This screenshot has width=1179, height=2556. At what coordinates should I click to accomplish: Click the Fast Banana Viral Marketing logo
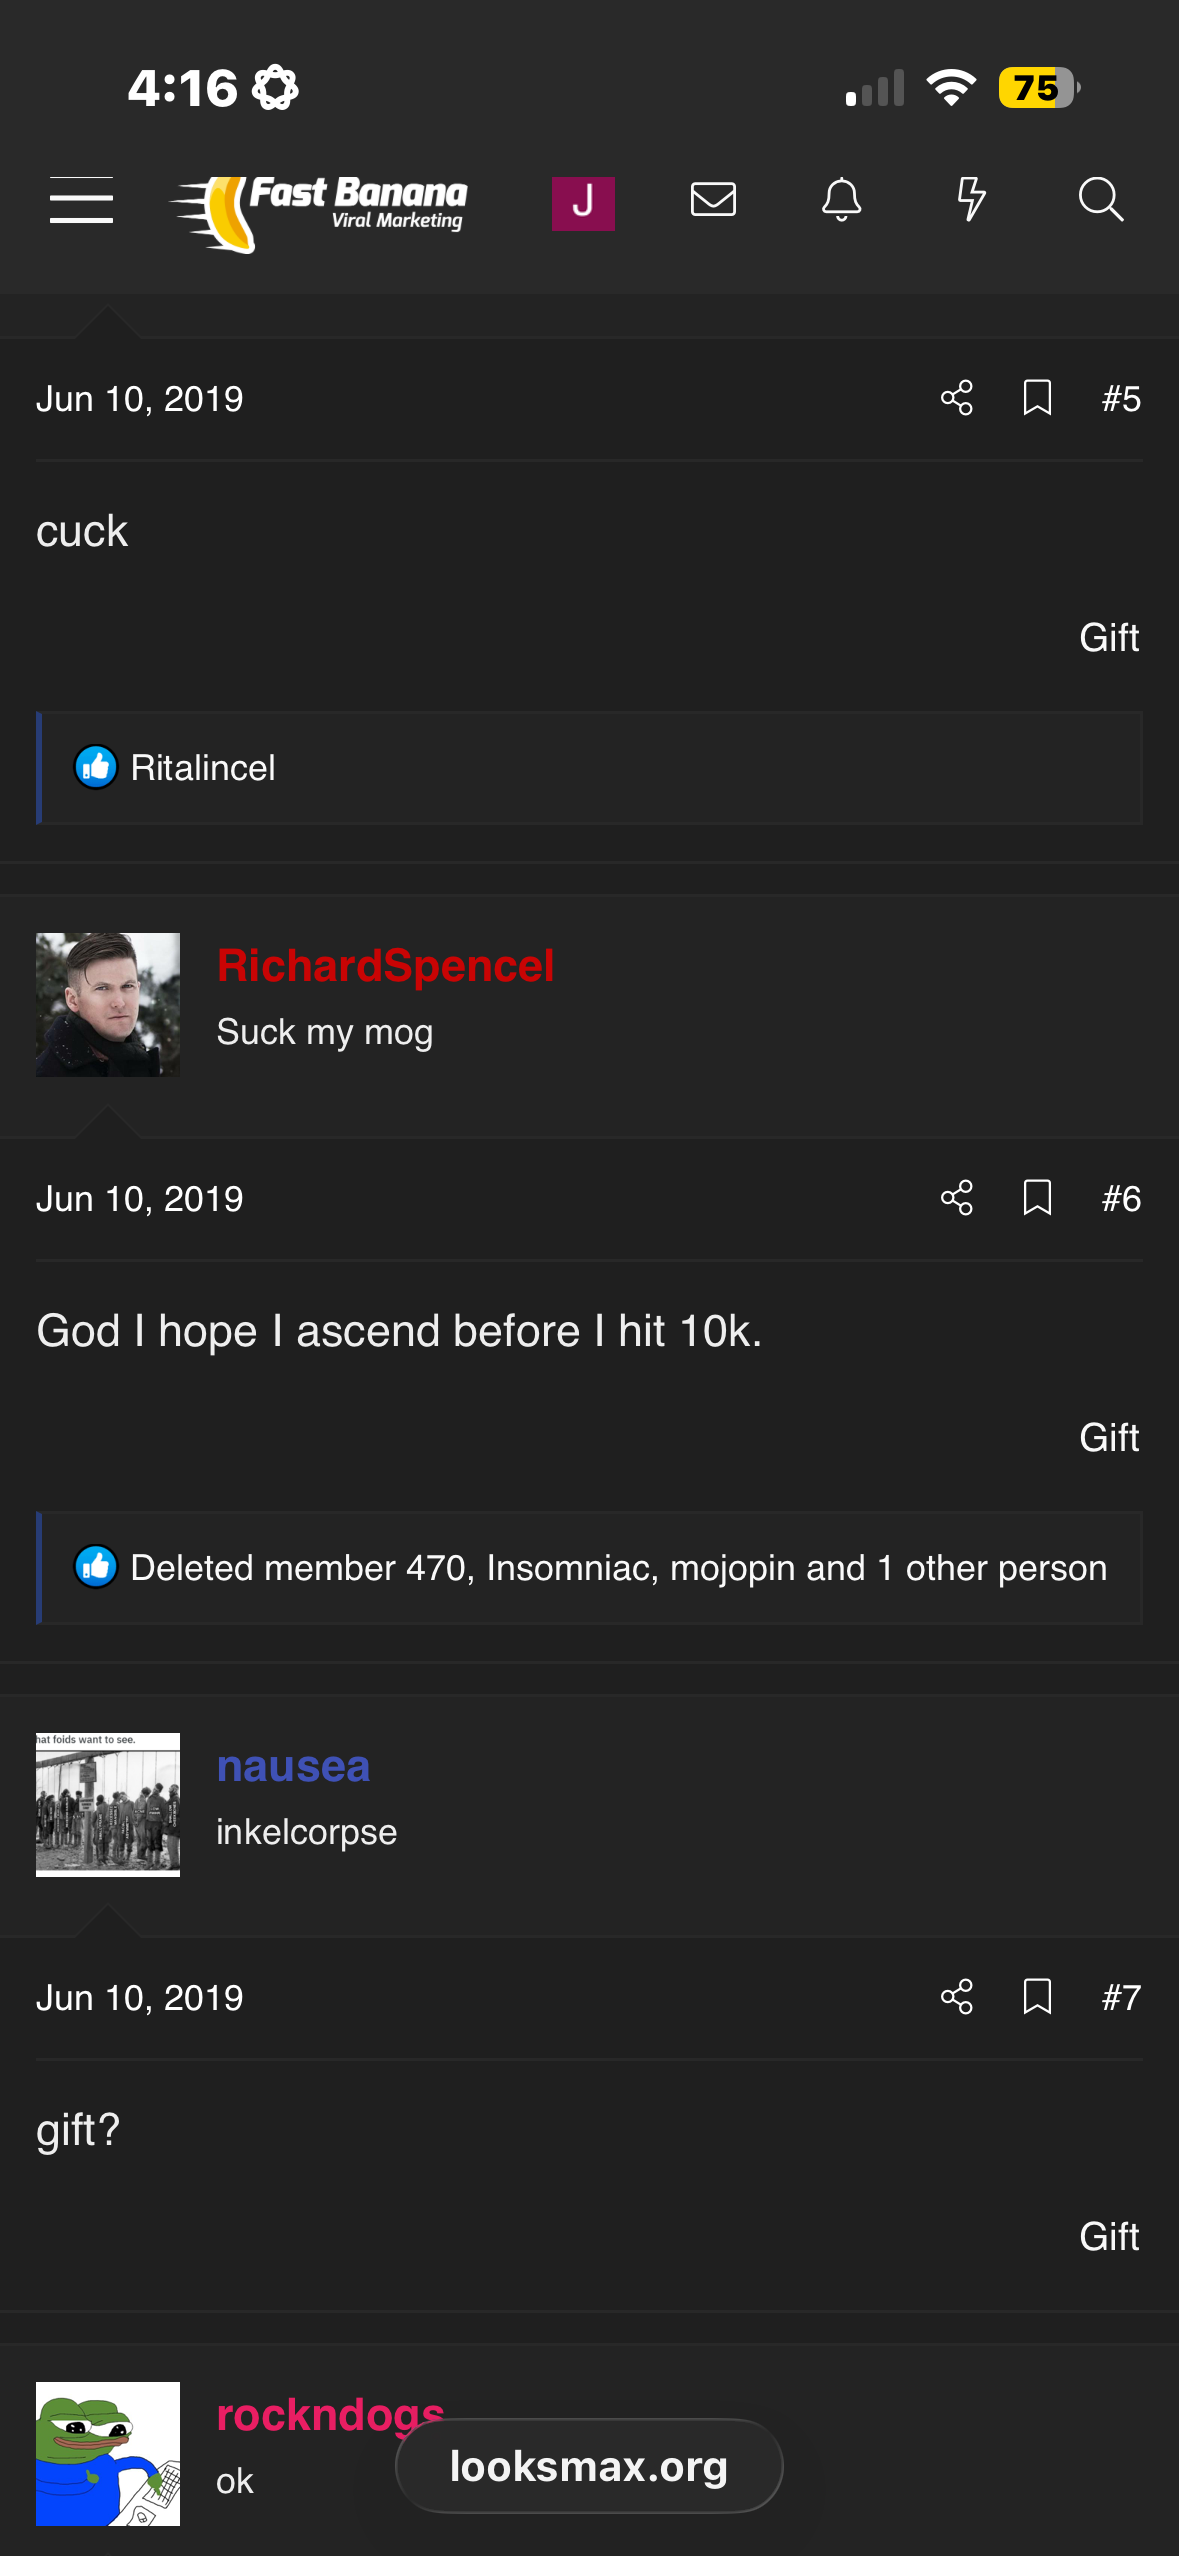pyautogui.click(x=319, y=210)
